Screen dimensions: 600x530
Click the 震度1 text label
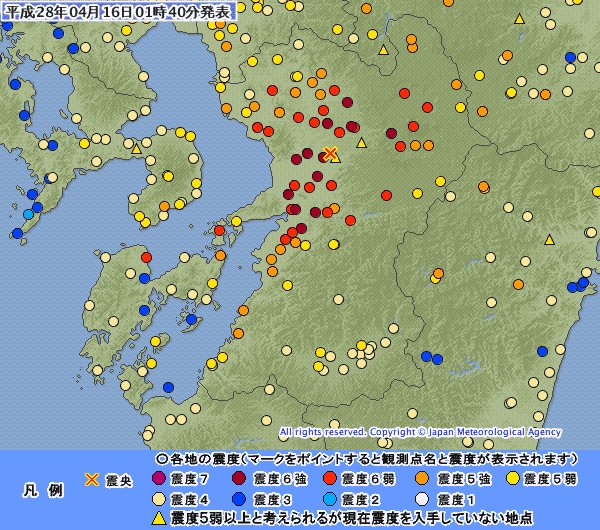tap(456, 499)
